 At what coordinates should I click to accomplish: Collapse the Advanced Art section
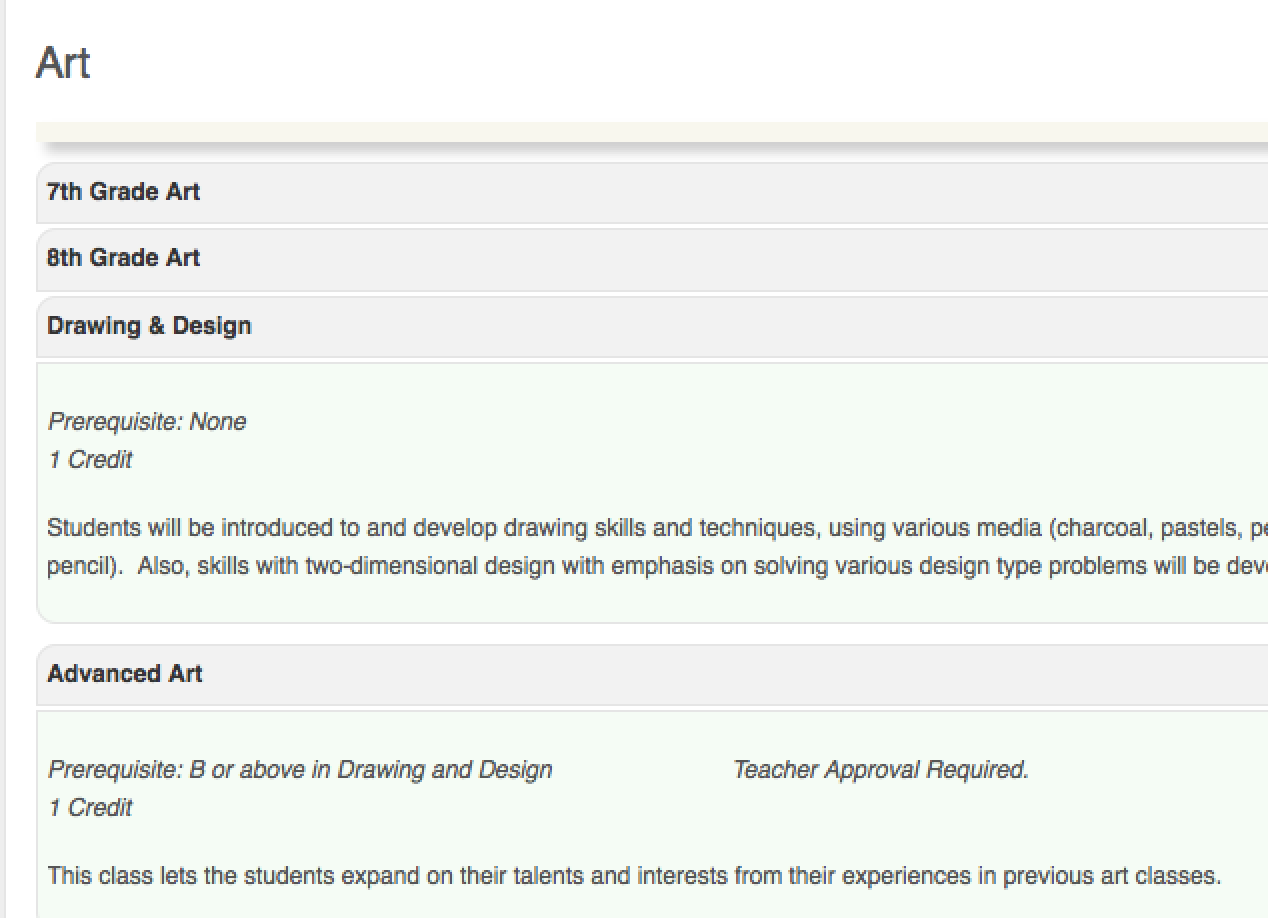tap(125, 674)
